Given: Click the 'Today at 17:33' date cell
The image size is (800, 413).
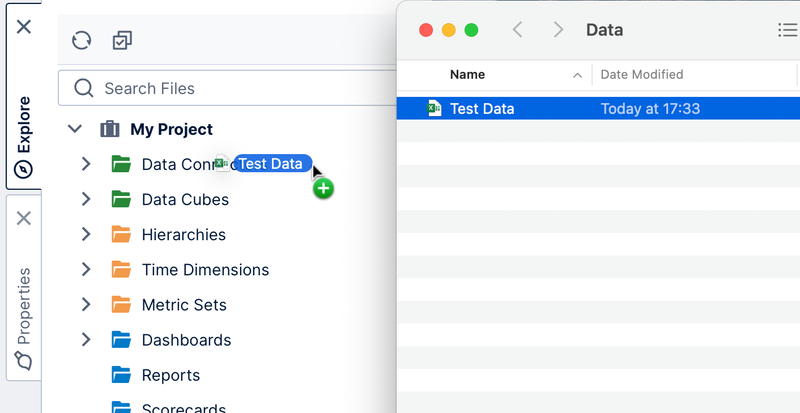Looking at the screenshot, I should point(650,109).
